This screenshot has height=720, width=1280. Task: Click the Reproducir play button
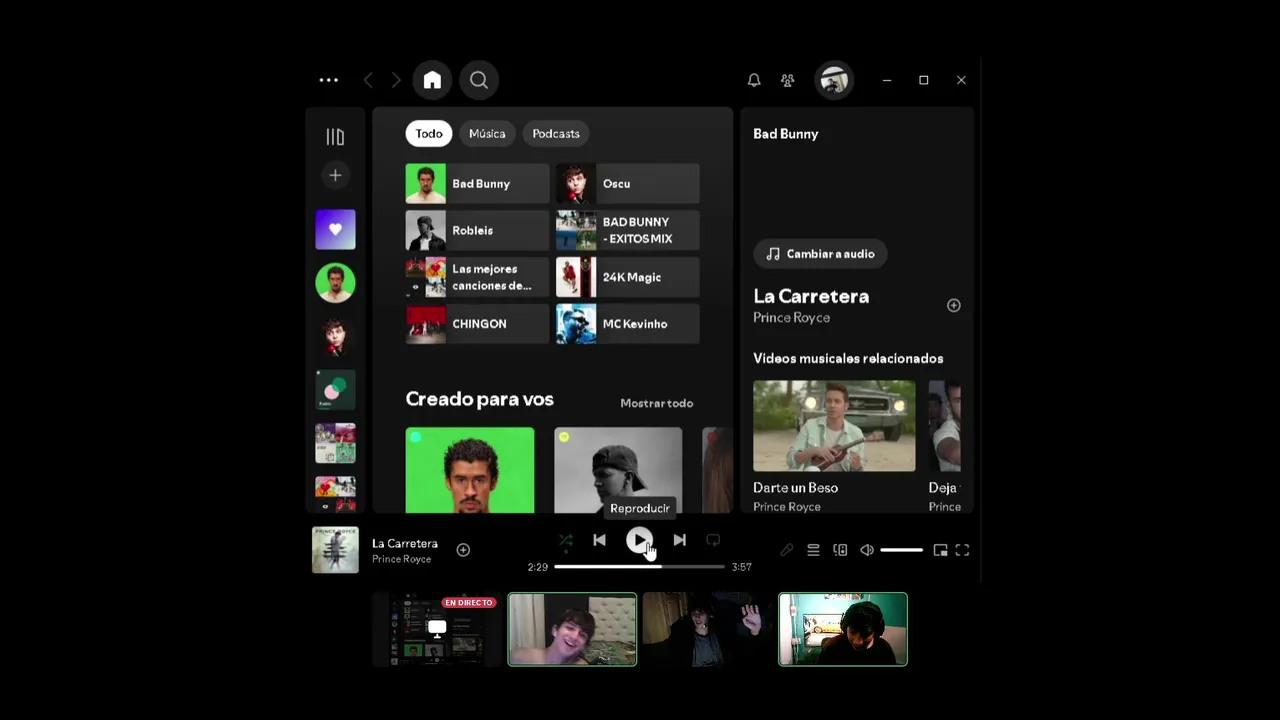tap(639, 540)
